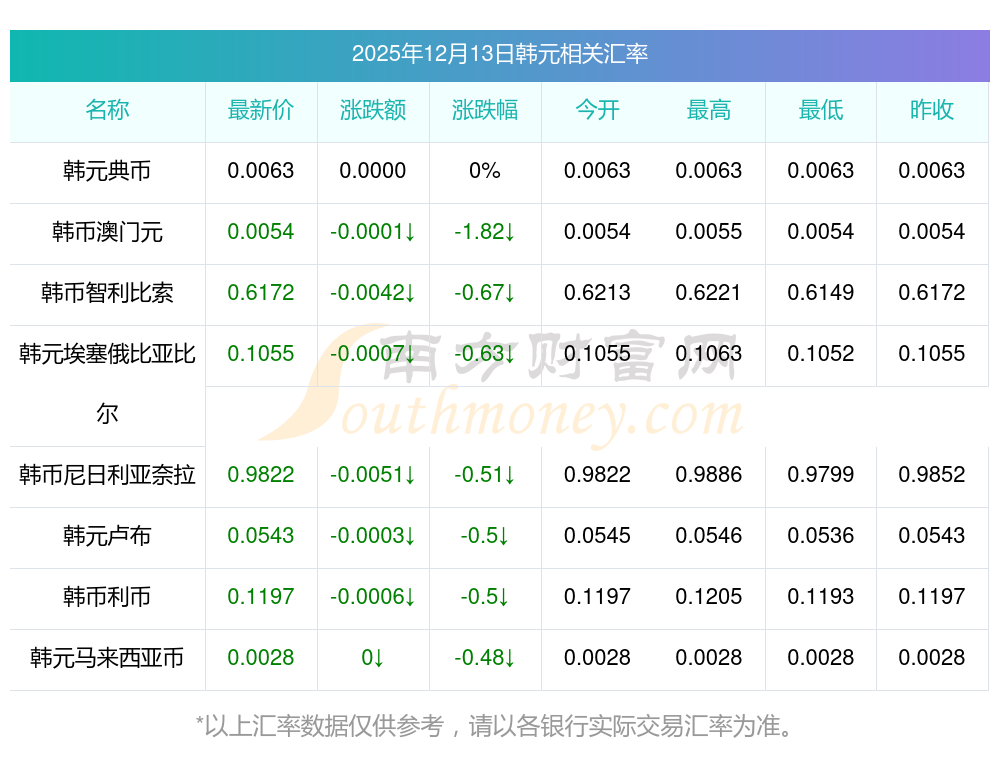Click the 最新价 column header

pyautogui.click(x=261, y=110)
